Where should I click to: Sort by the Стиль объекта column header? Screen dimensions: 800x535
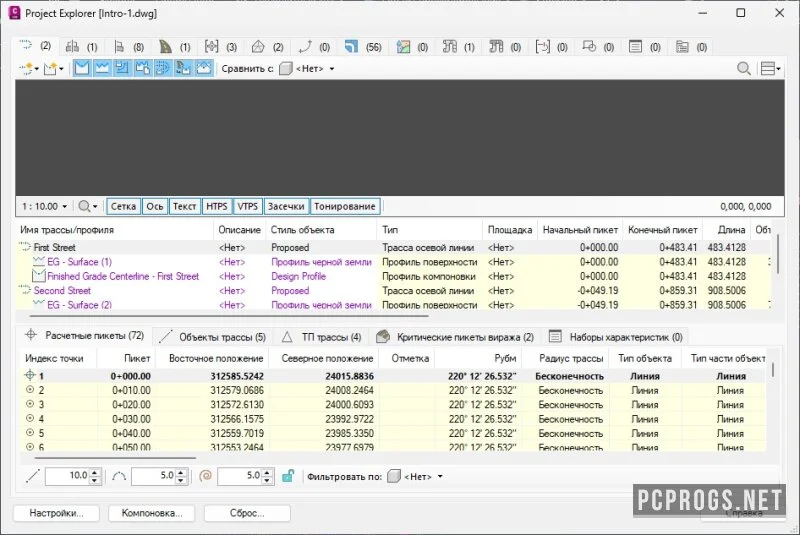coord(321,230)
